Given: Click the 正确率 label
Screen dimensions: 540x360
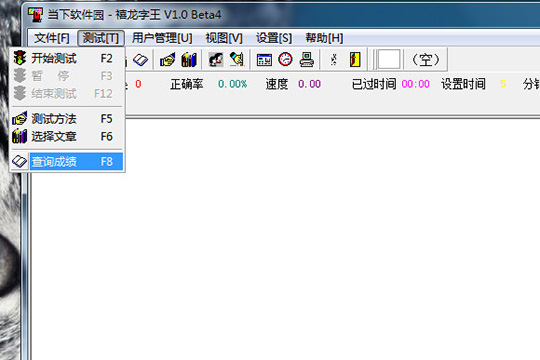Looking at the screenshot, I should click(x=187, y=84).
